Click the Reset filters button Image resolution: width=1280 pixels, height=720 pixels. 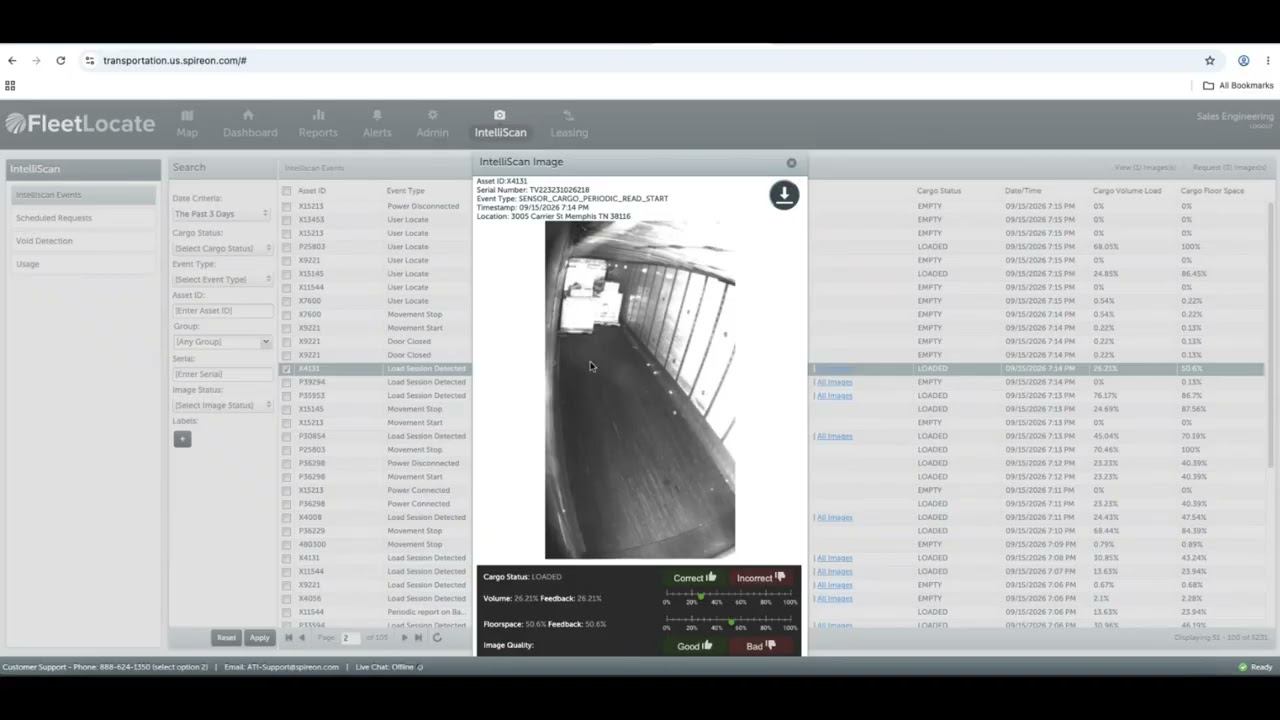click(227, 637)
